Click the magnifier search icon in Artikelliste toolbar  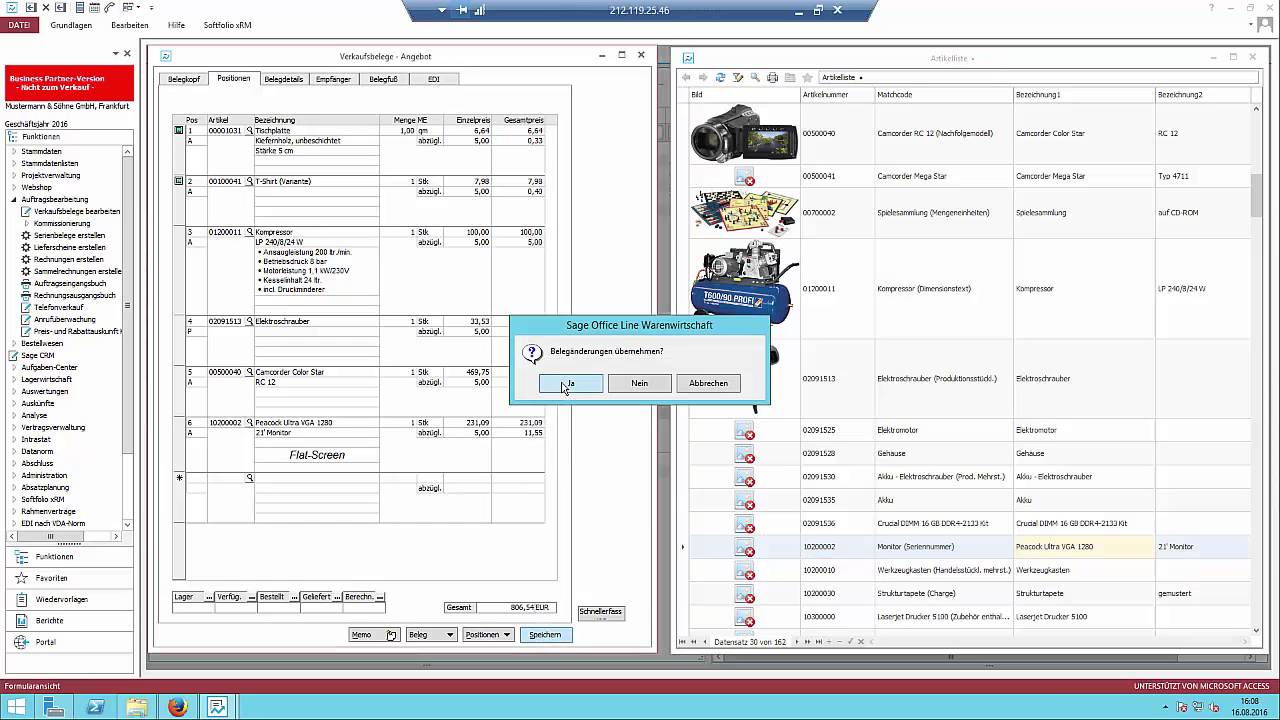click(755, 77)
